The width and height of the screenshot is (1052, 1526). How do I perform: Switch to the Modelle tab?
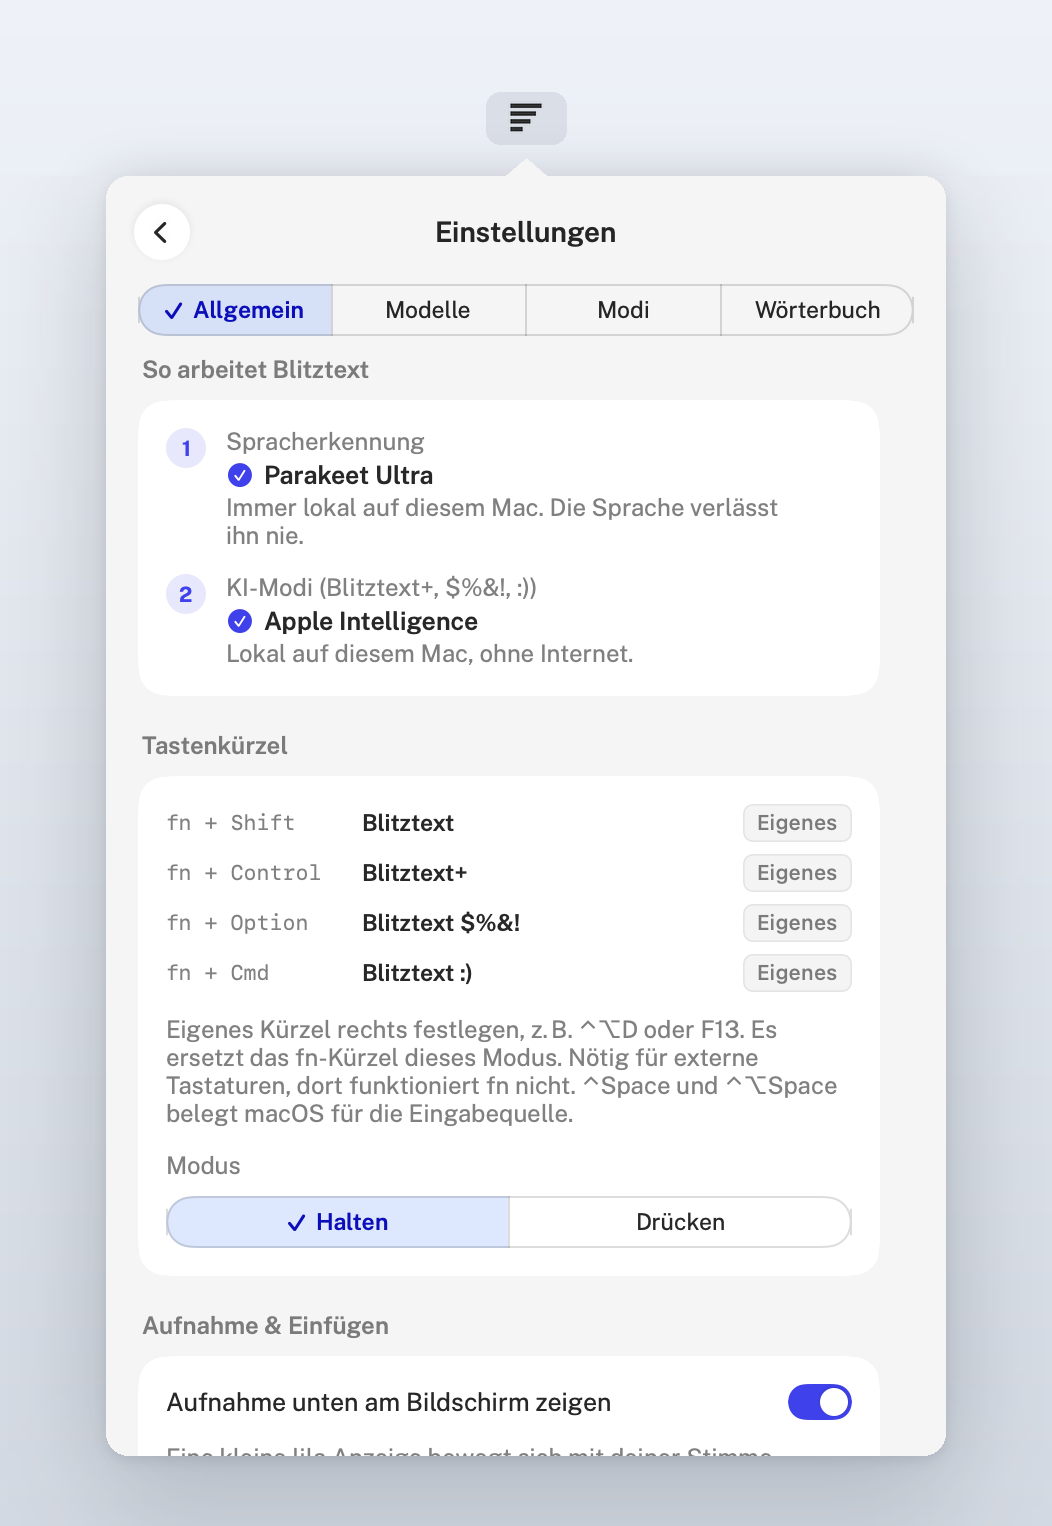(x=428, y=310)
